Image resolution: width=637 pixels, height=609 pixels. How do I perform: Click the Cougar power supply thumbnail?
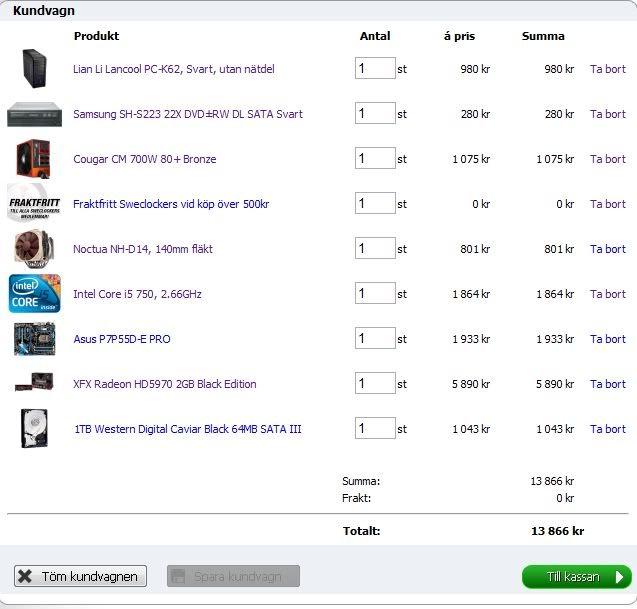point(34,159)
